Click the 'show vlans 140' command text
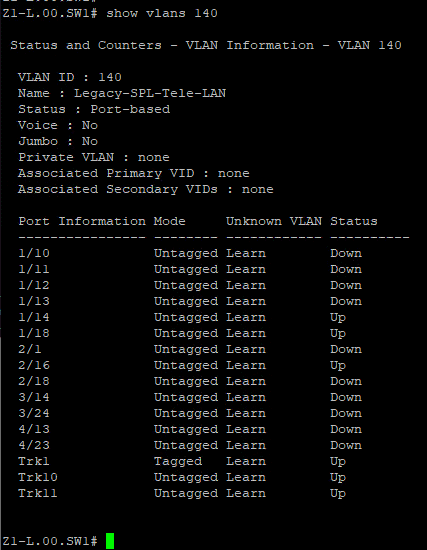427x550 pixels. click(162, 14)
